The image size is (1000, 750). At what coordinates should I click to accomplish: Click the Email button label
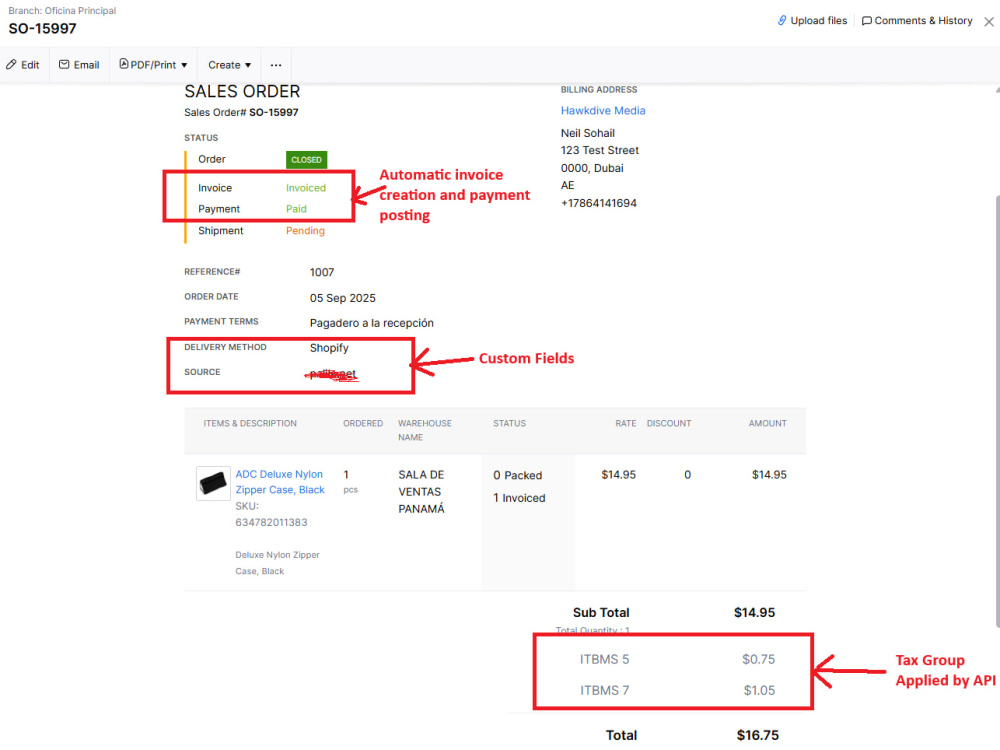86,64
